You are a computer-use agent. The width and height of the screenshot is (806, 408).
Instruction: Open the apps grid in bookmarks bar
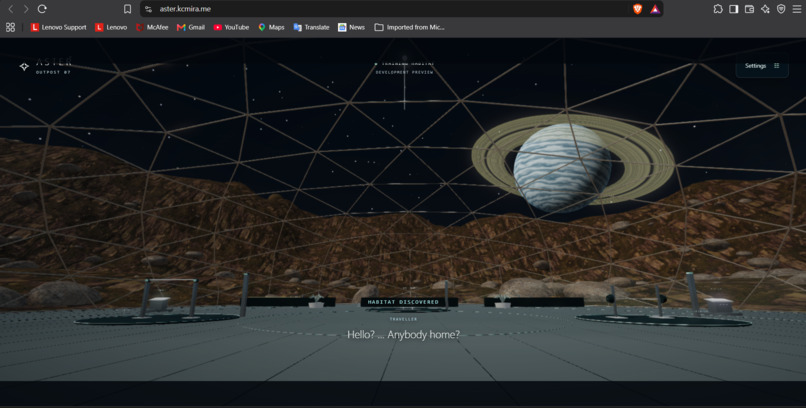[x=10, y=27]
